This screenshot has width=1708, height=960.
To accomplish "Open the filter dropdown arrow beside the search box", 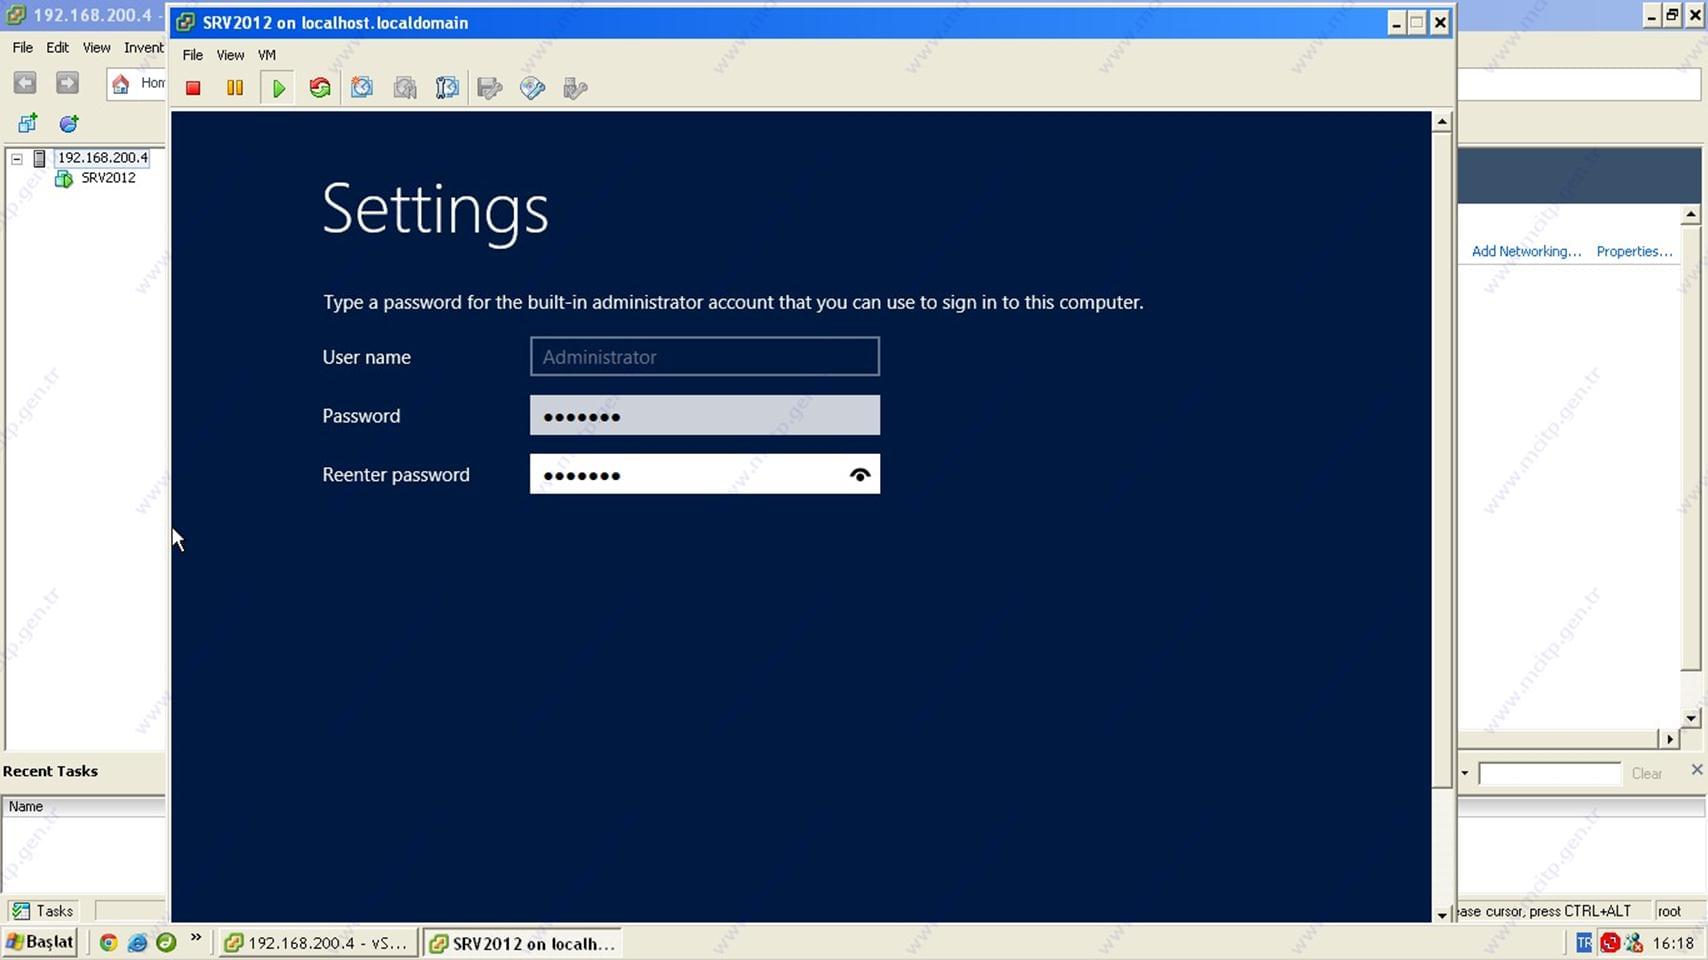I will click(1465, 773).
